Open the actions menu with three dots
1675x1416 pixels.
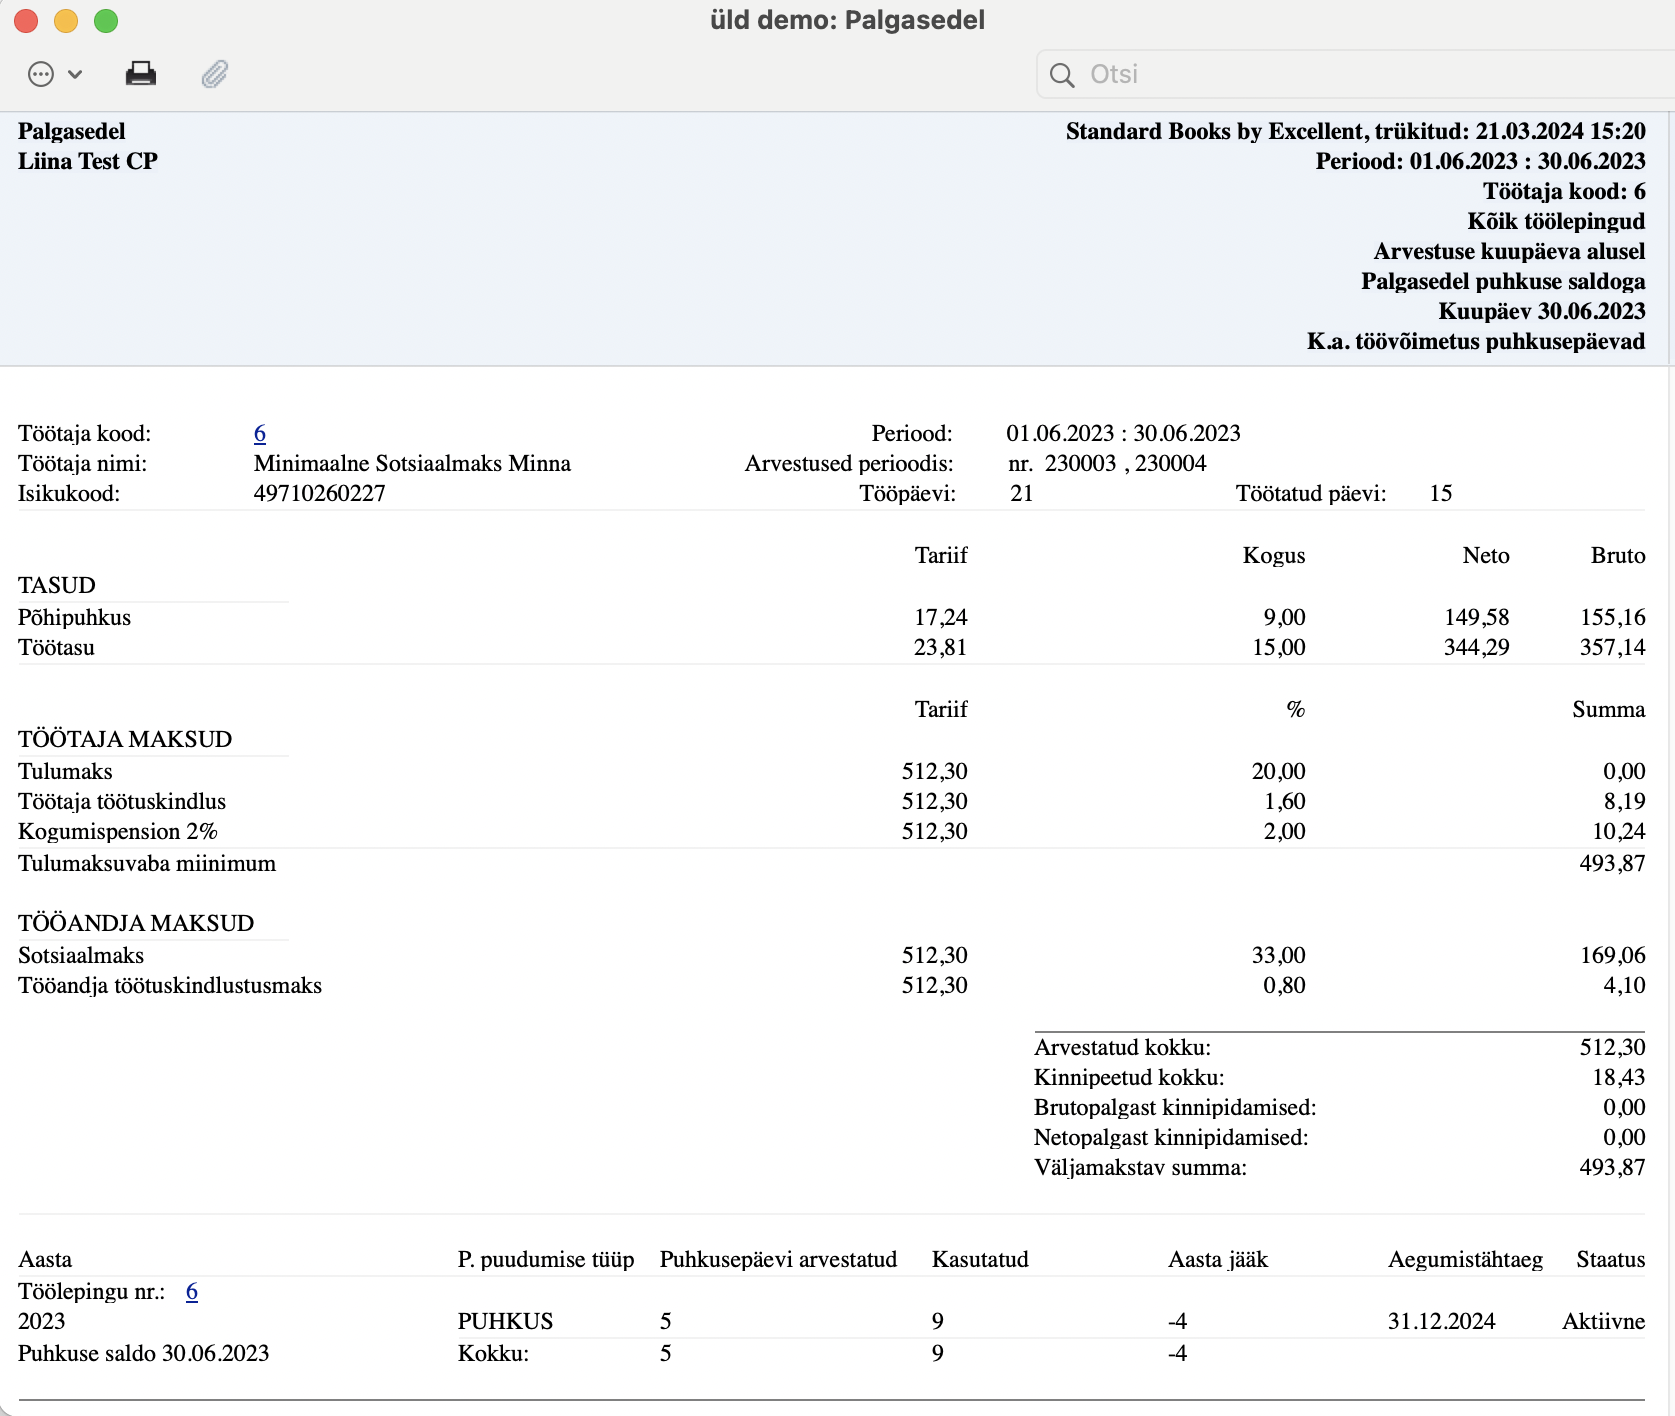[x=41, y=74]
